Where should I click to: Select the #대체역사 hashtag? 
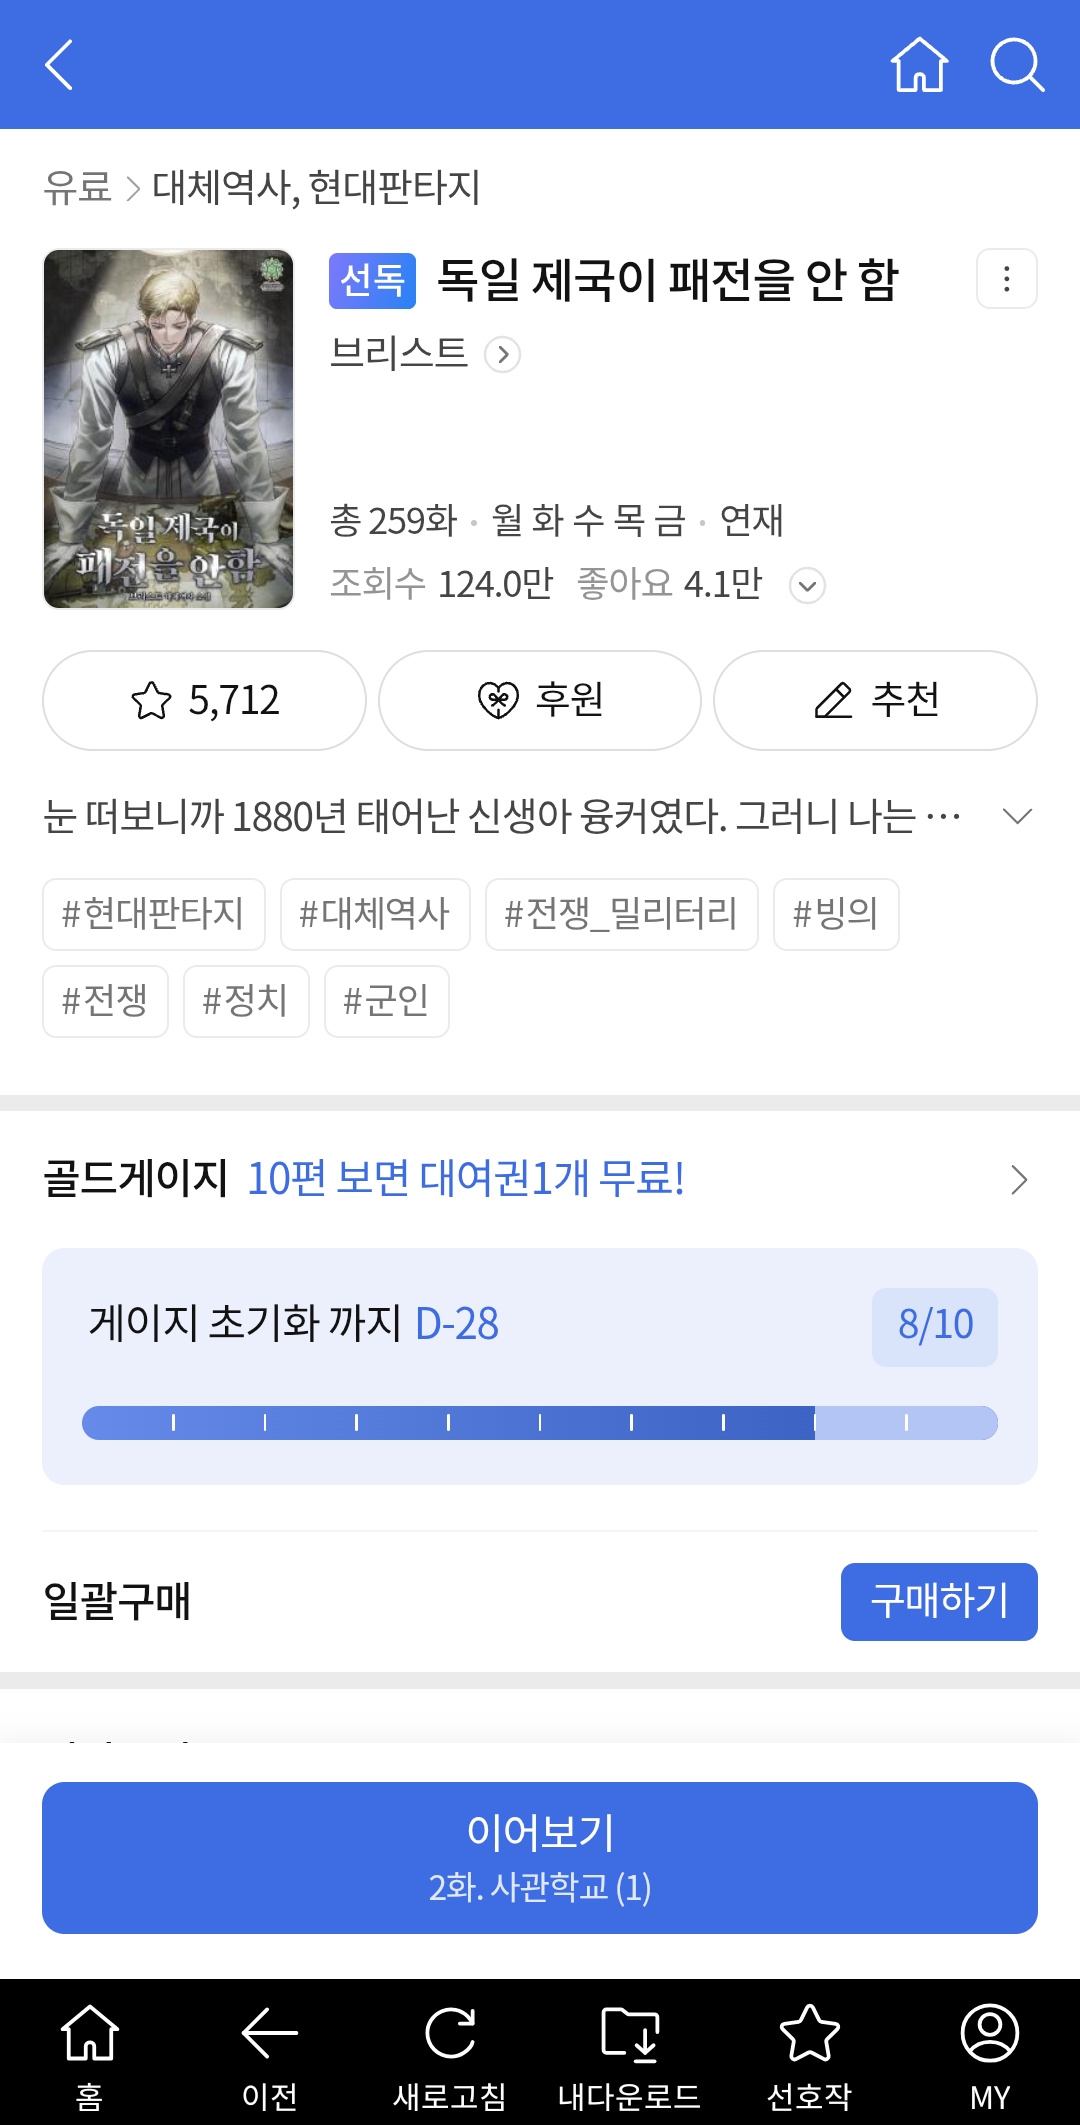(375, 914)
